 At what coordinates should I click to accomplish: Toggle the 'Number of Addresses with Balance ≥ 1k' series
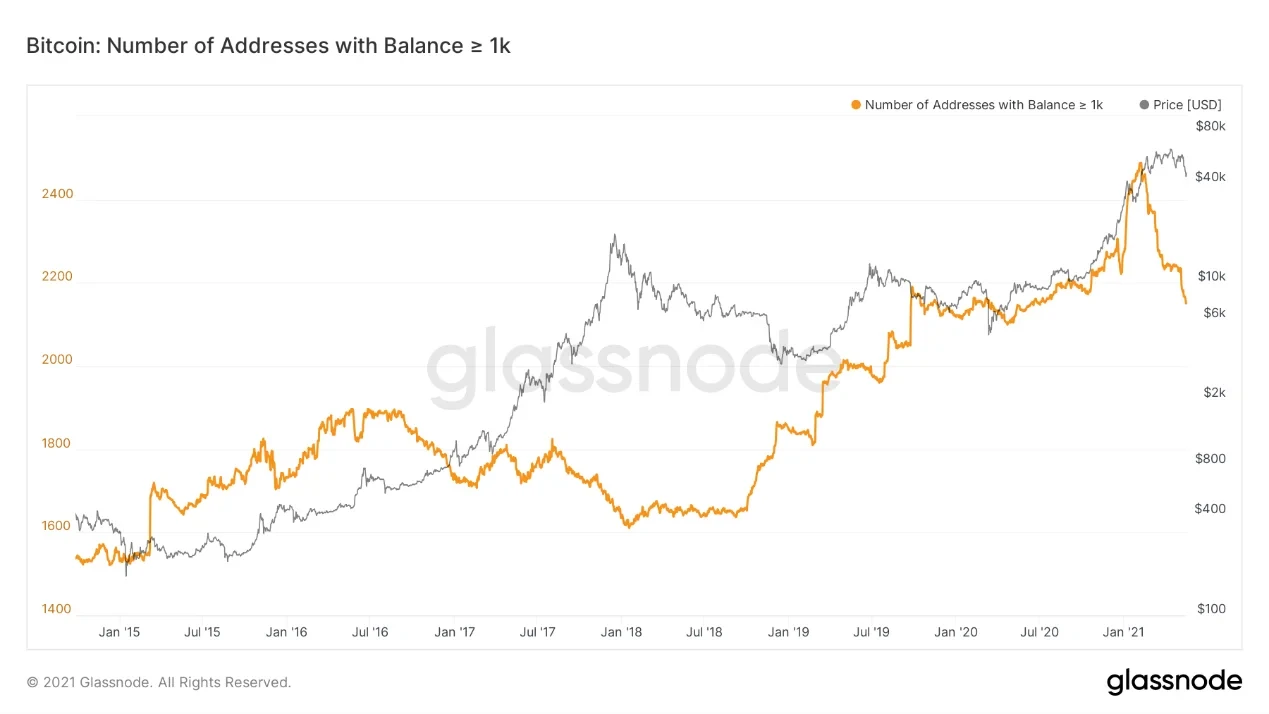click(x=983, y=105)
